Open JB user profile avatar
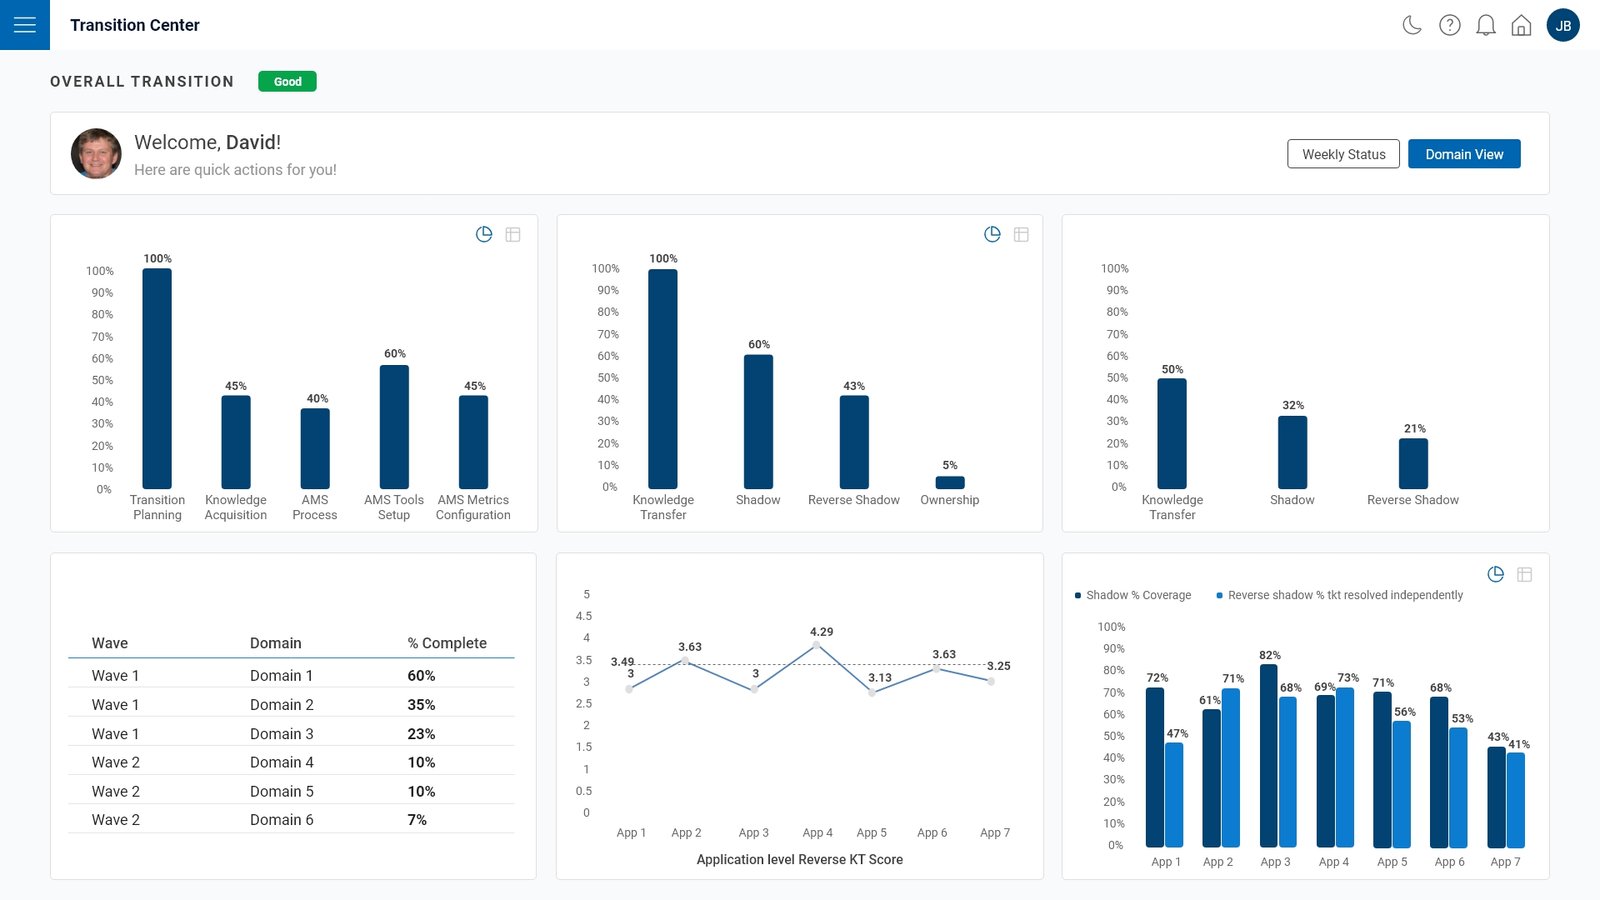 (1563, 25)
